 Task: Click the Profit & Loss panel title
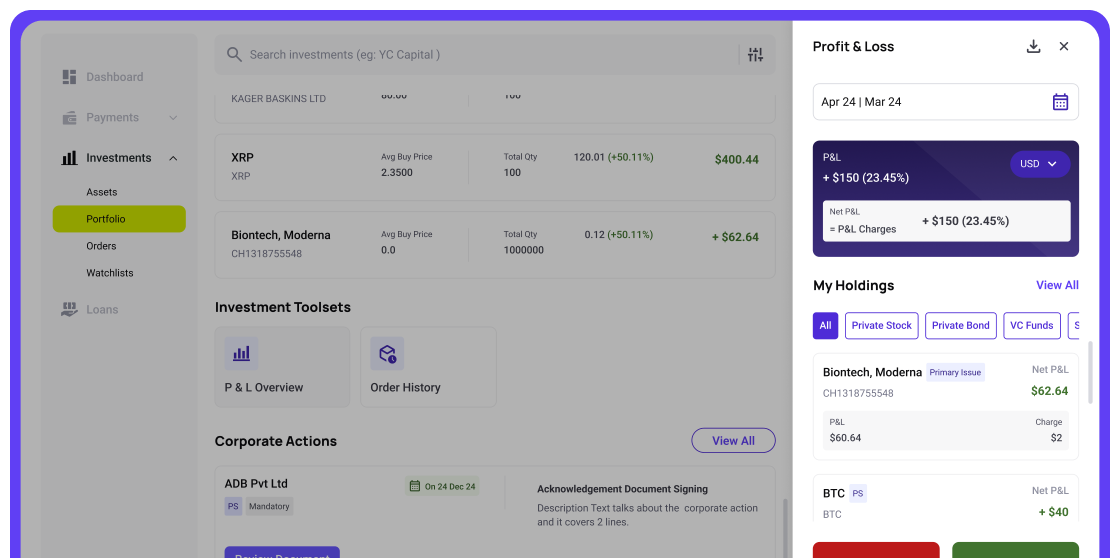(854, 46)
